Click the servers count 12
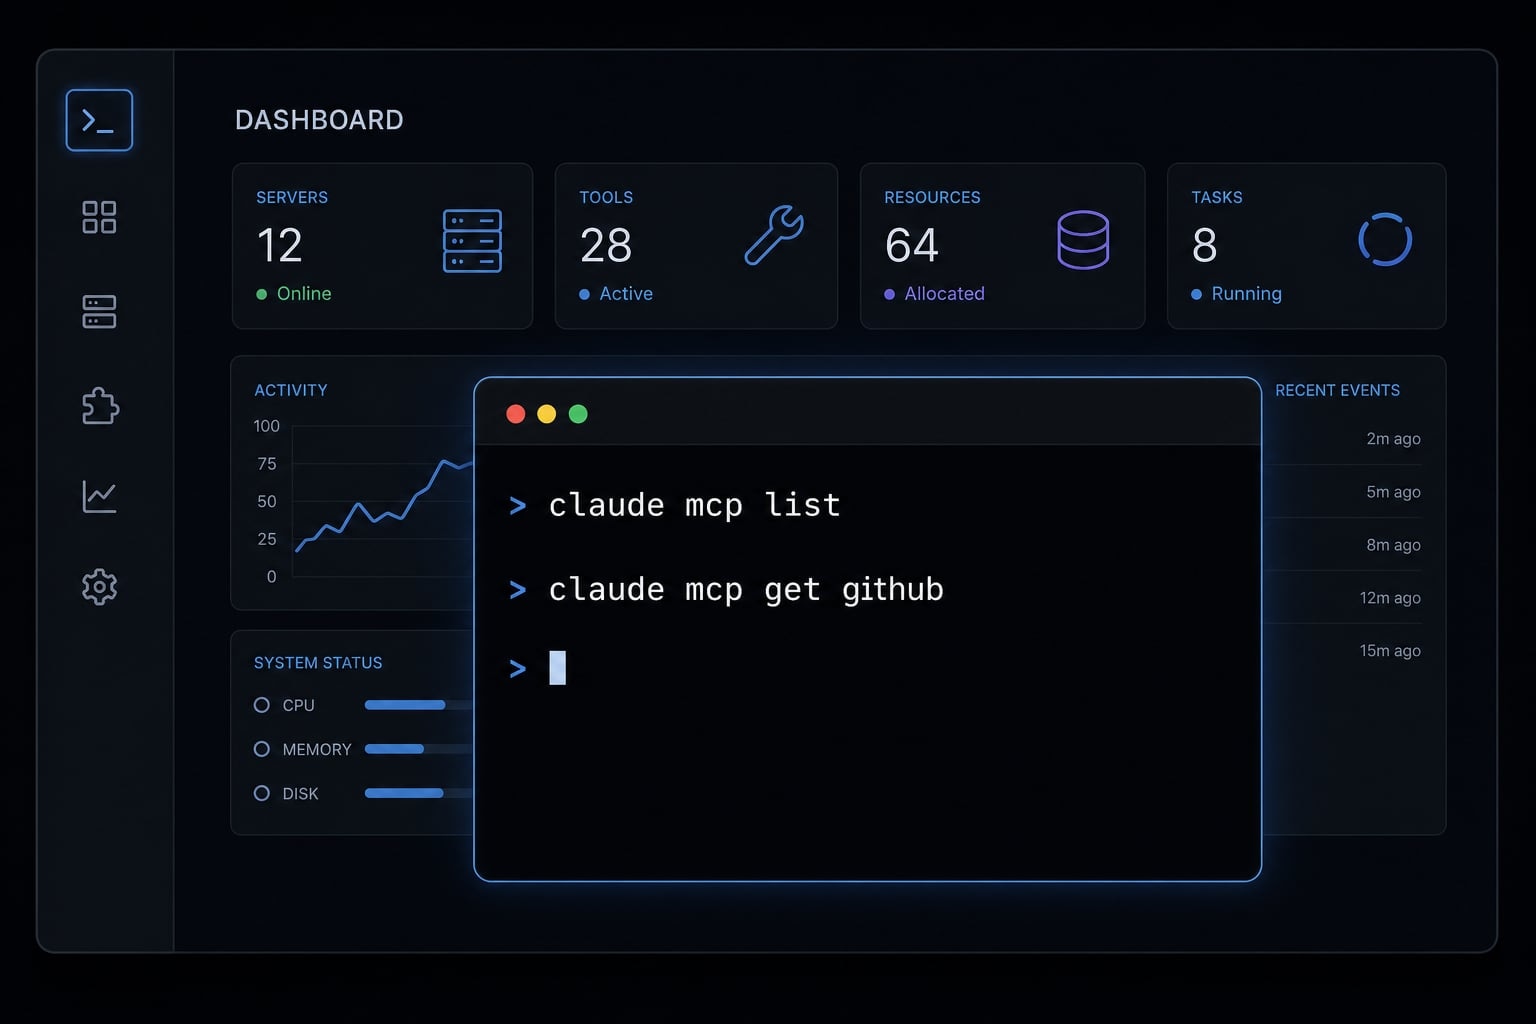The height and width of the screenshot is (1024, 1536). point(279,245)
